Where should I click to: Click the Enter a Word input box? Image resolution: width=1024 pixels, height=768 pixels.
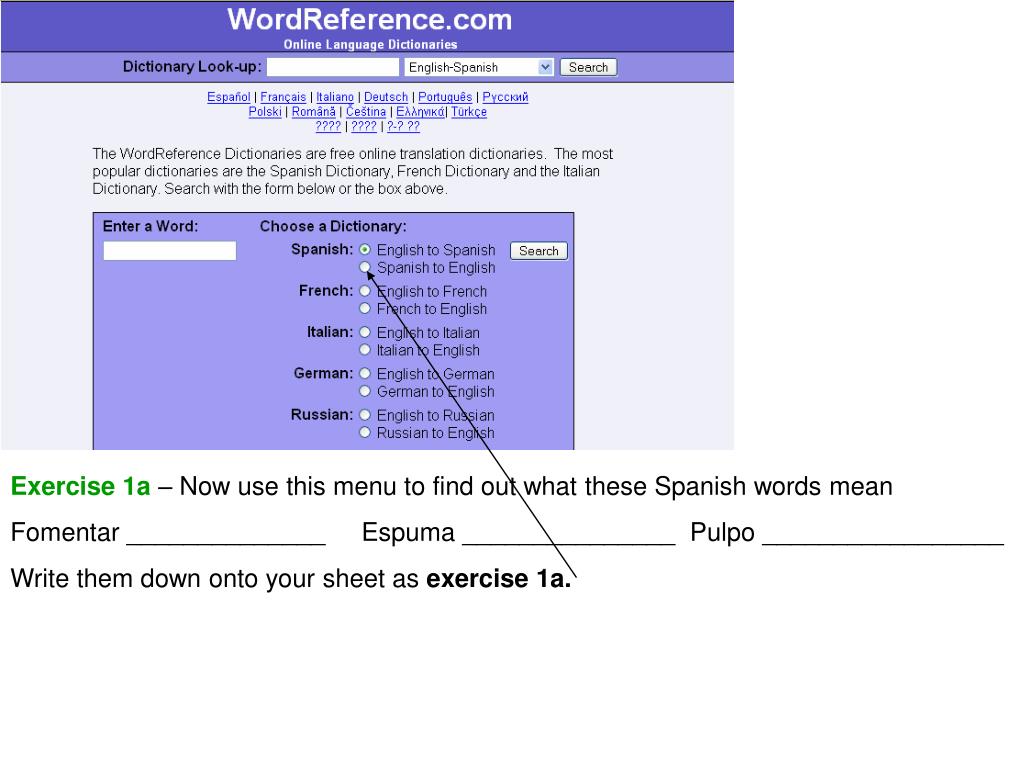click(170, 251)
